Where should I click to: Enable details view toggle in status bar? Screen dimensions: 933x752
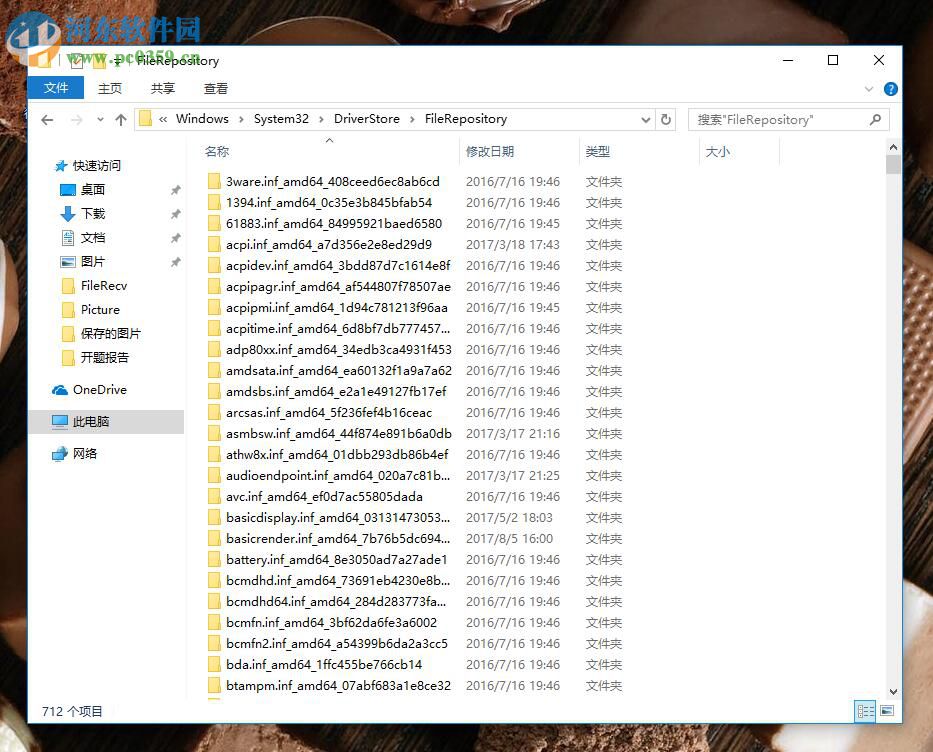[864, 711]
